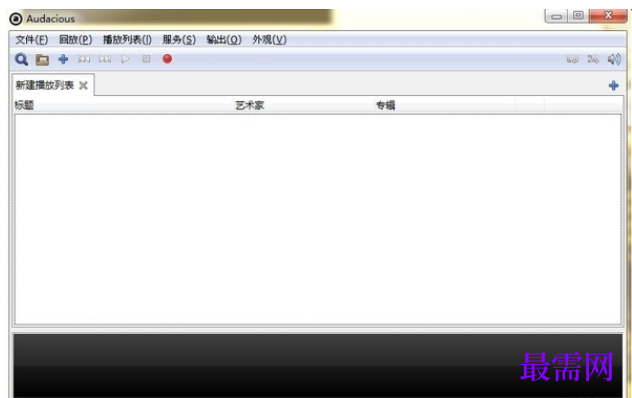Start playback with the play button
Image resolution: width=632 pixels, height=398 pixels.
[125, 59]
